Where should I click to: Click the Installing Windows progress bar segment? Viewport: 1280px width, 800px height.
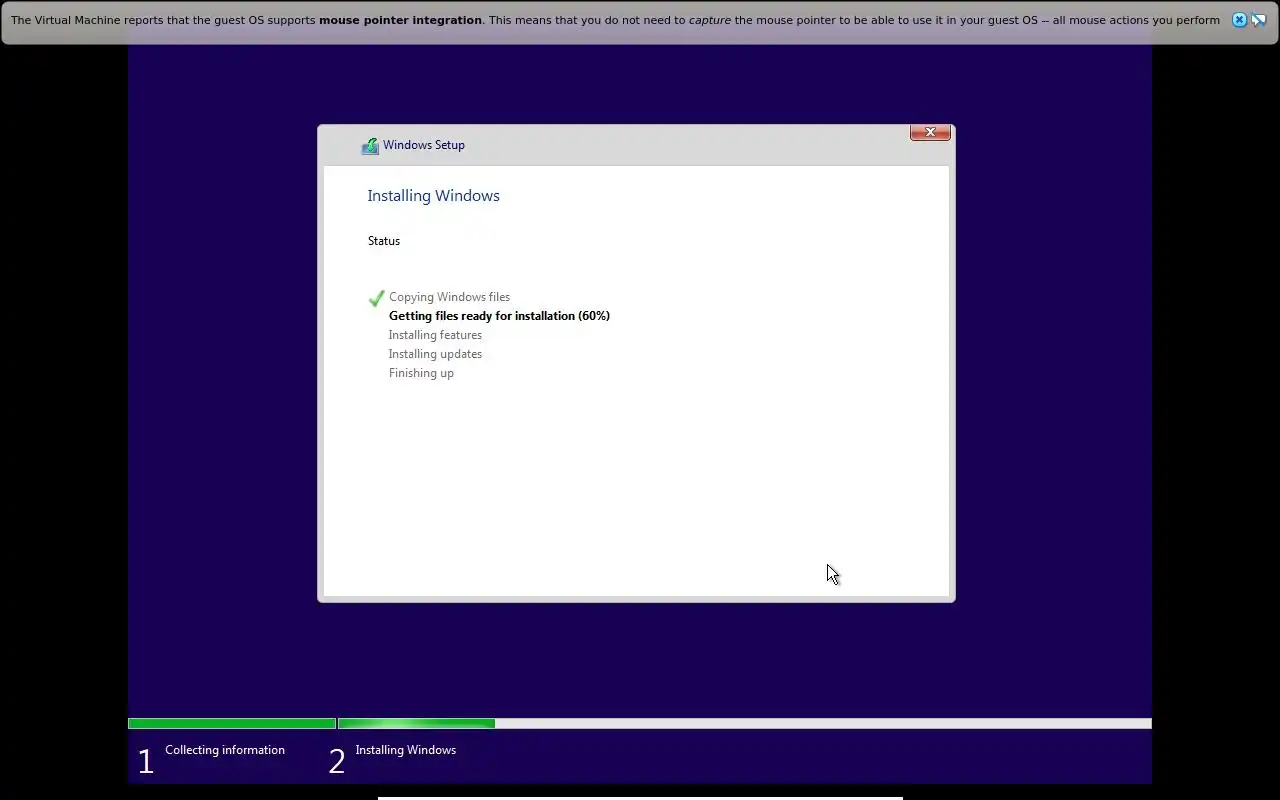point(745,723)
